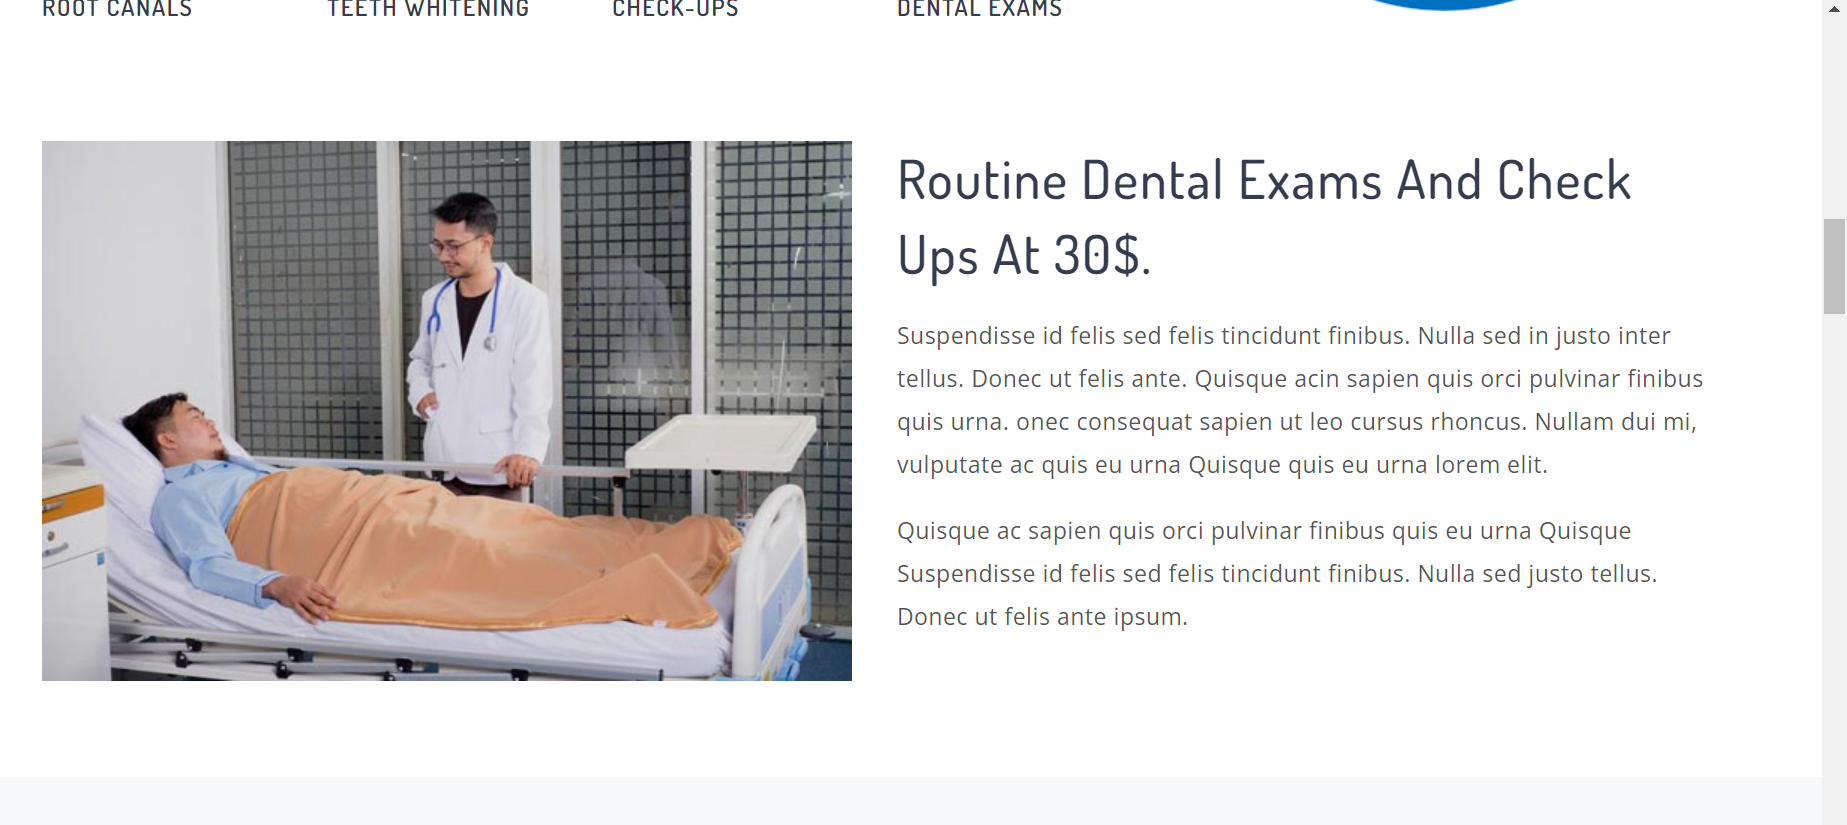Click the light gray section at page bottom
The width and height of the screenshot is (1847, 825).
pyautogui.click(x=911, y=801)
